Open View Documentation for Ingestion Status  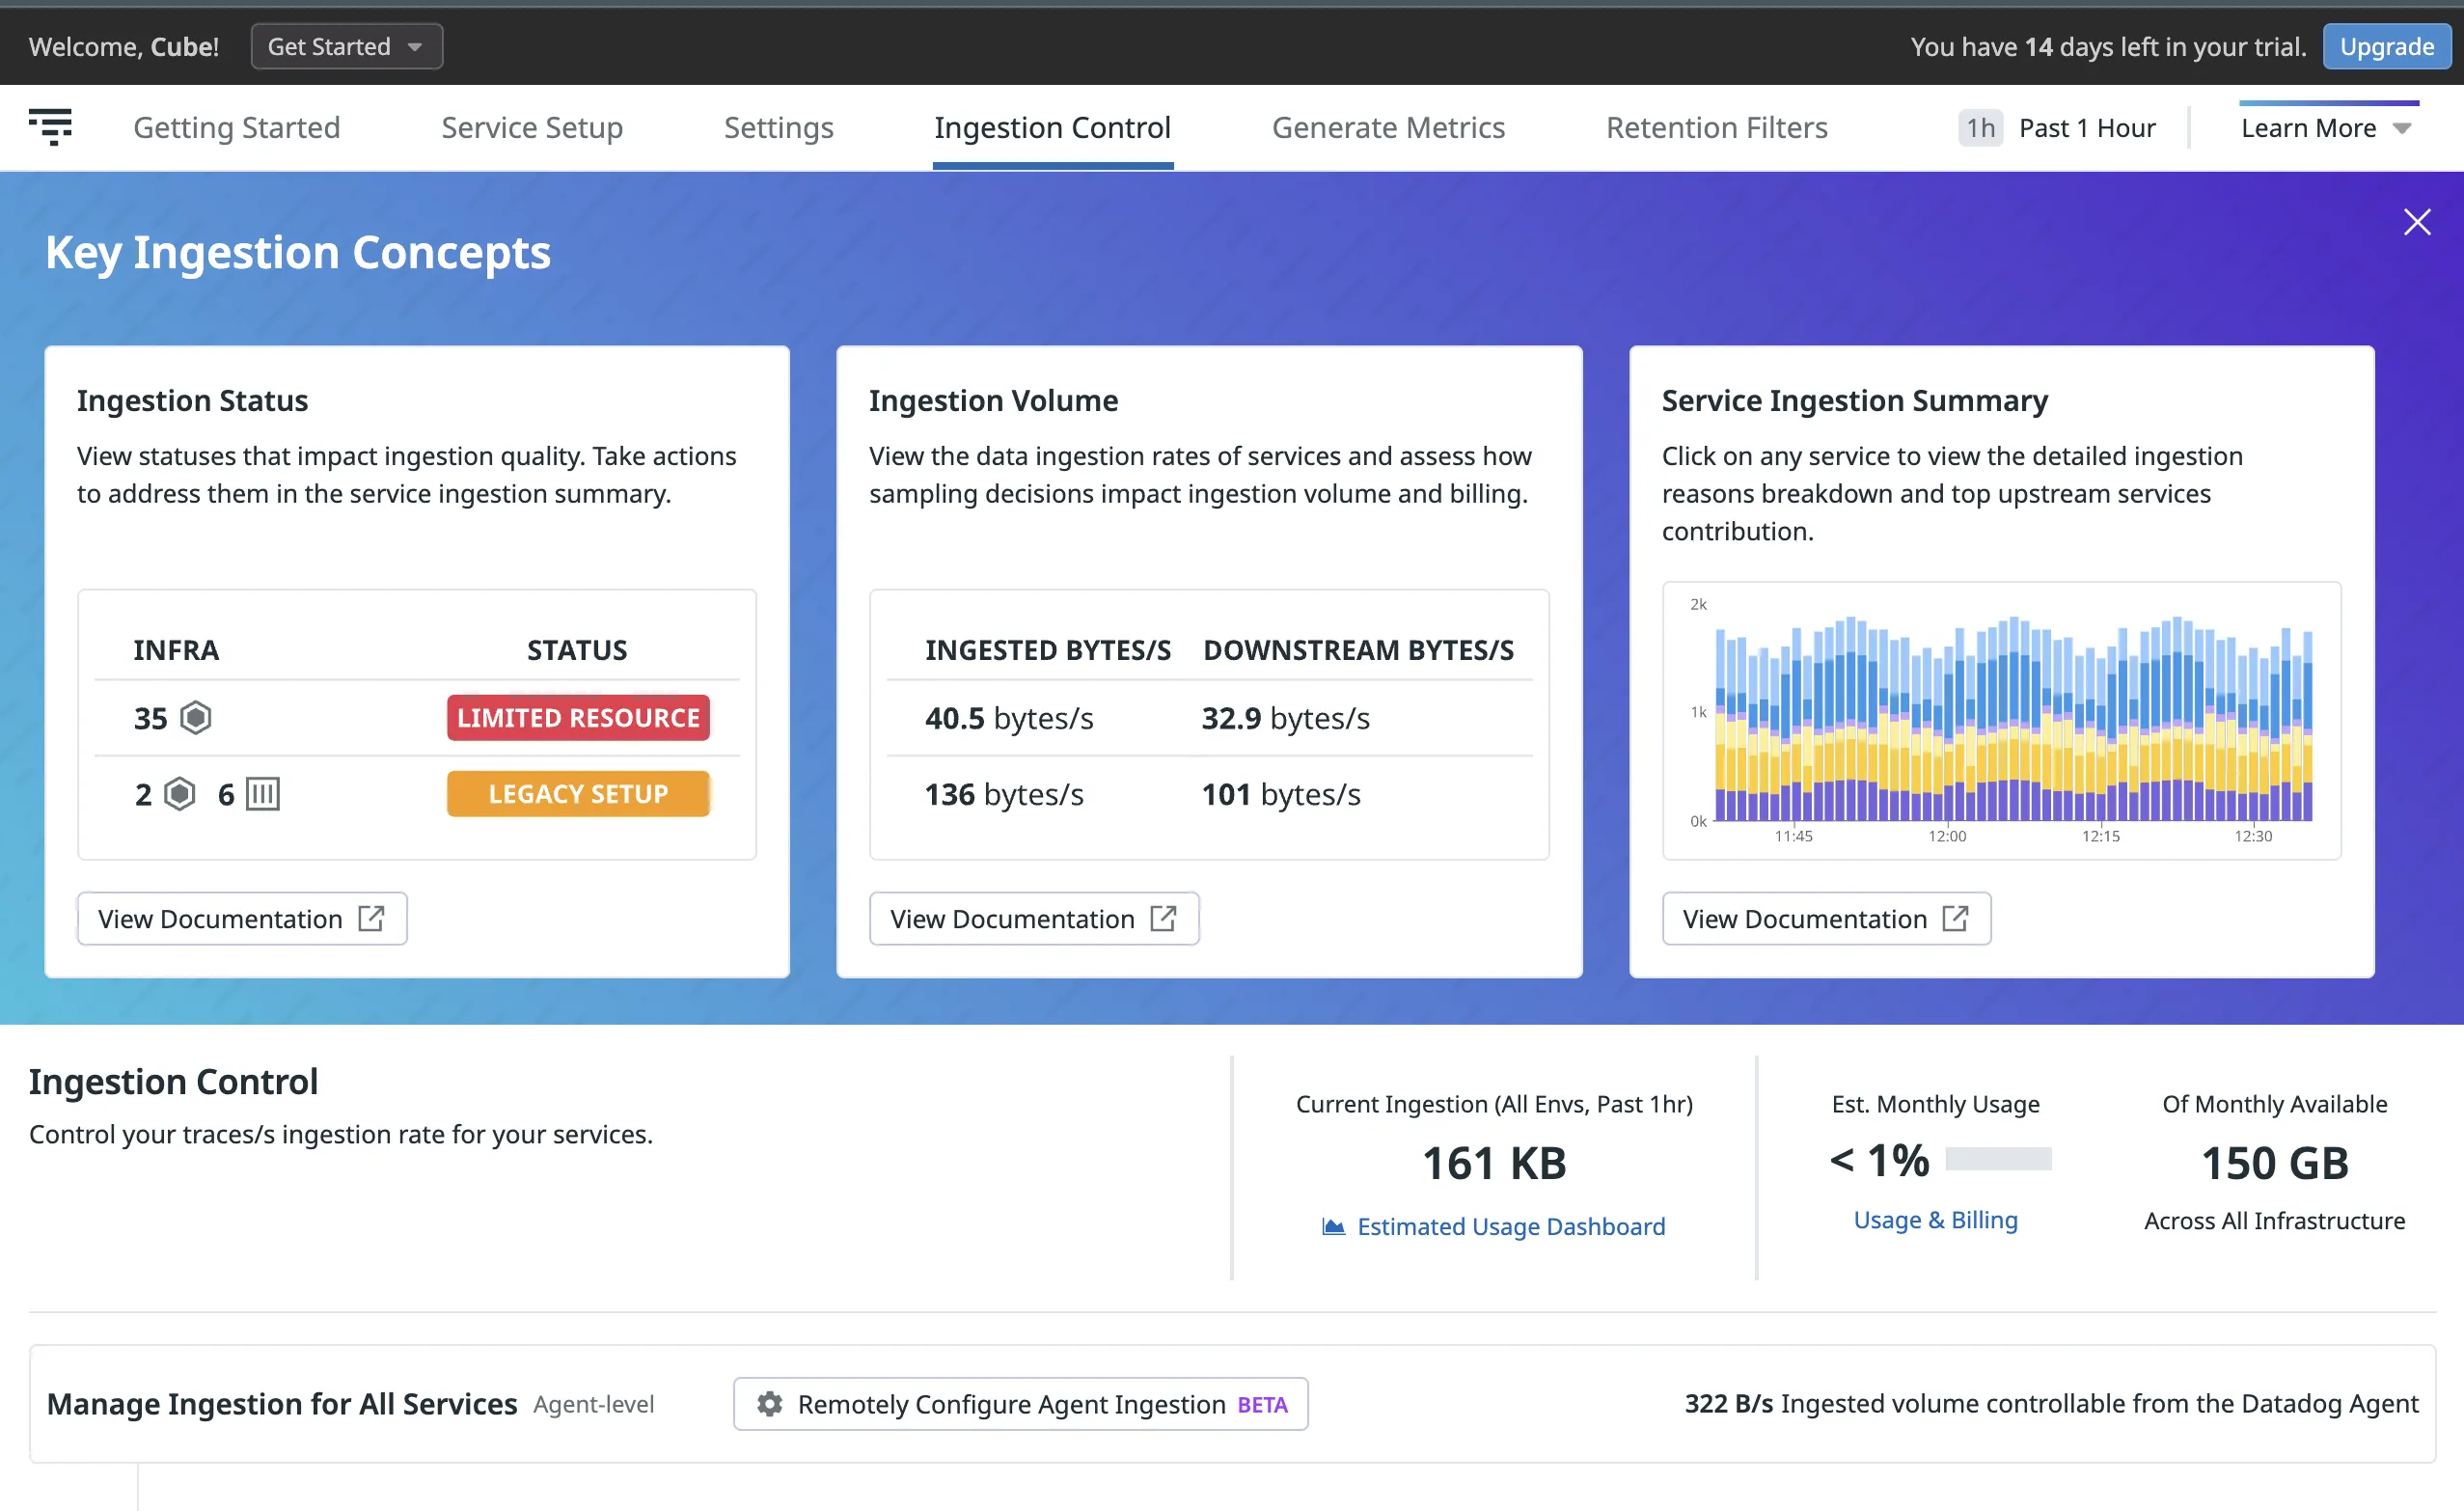pyautogui.click(x=242, y=918)
